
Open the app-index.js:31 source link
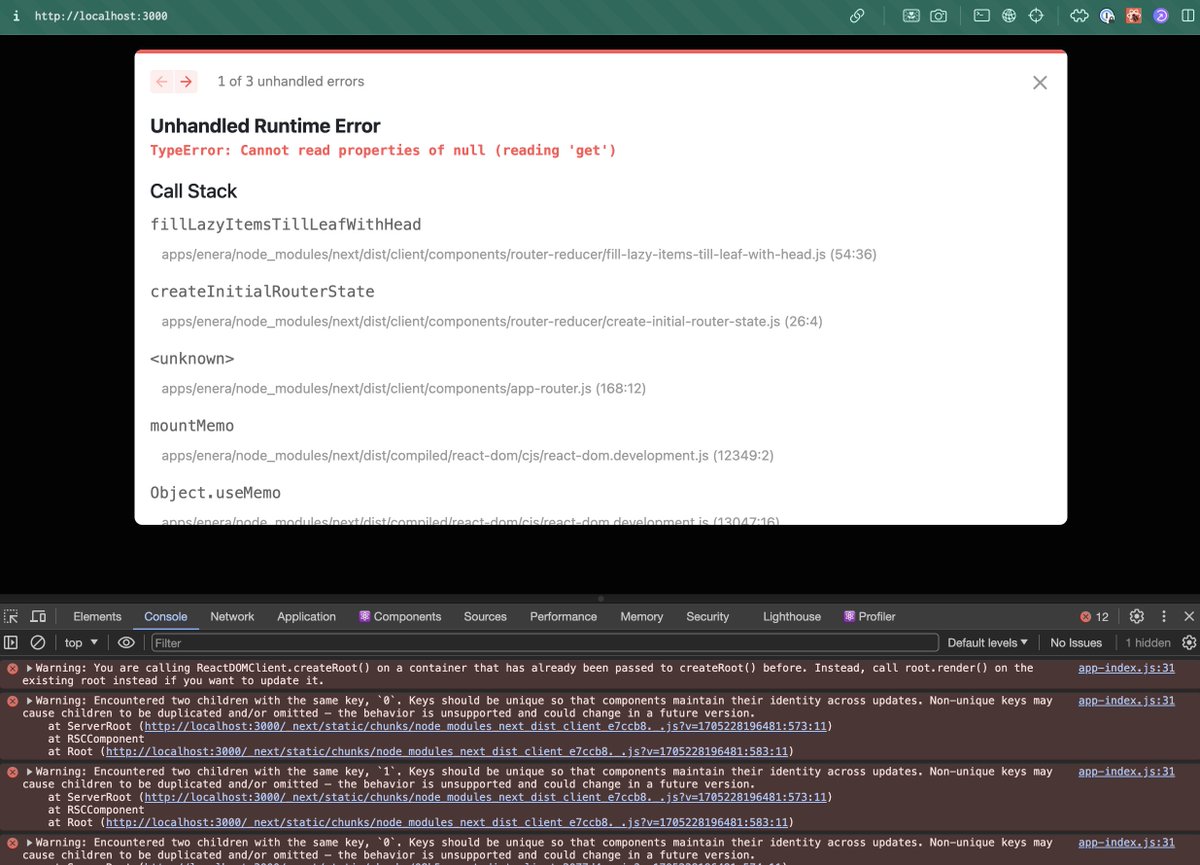(1126, 667)
